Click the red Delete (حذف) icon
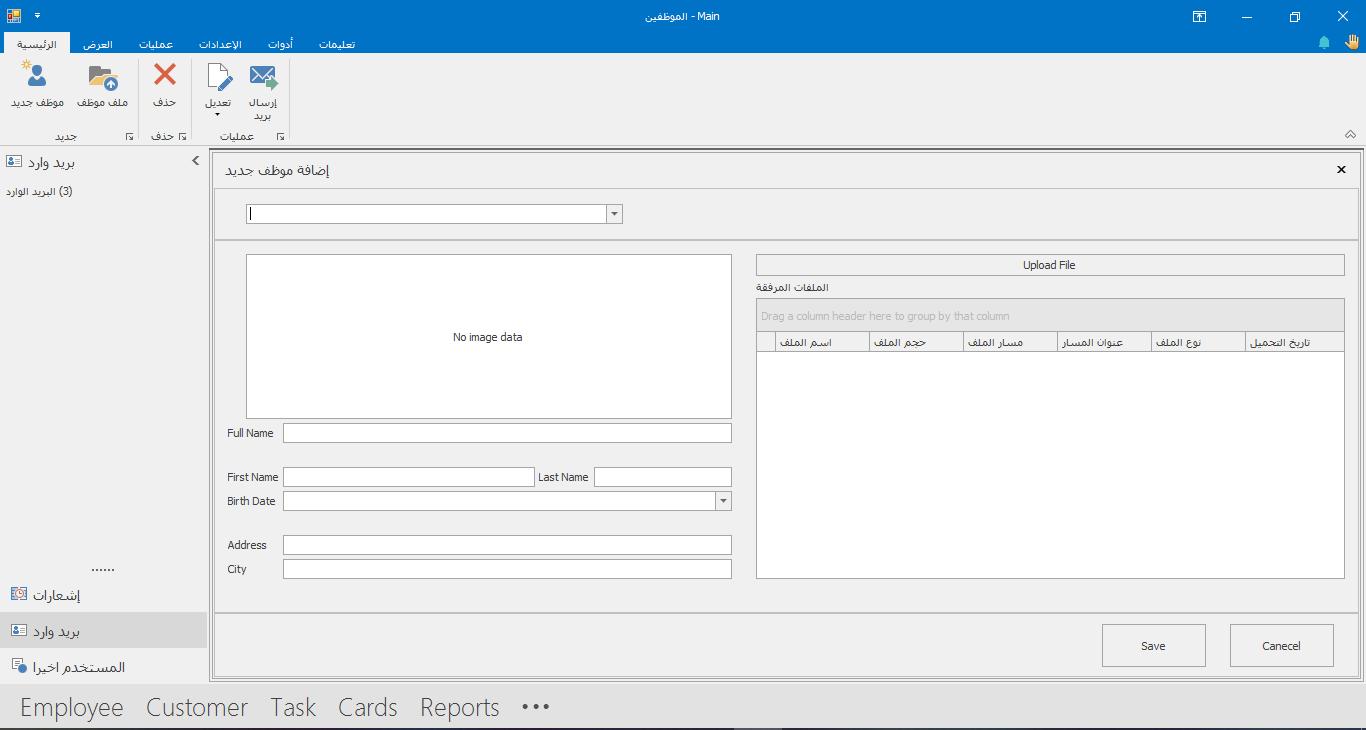Viewport: 1366px width, 730px height. (x=164, y=76)
